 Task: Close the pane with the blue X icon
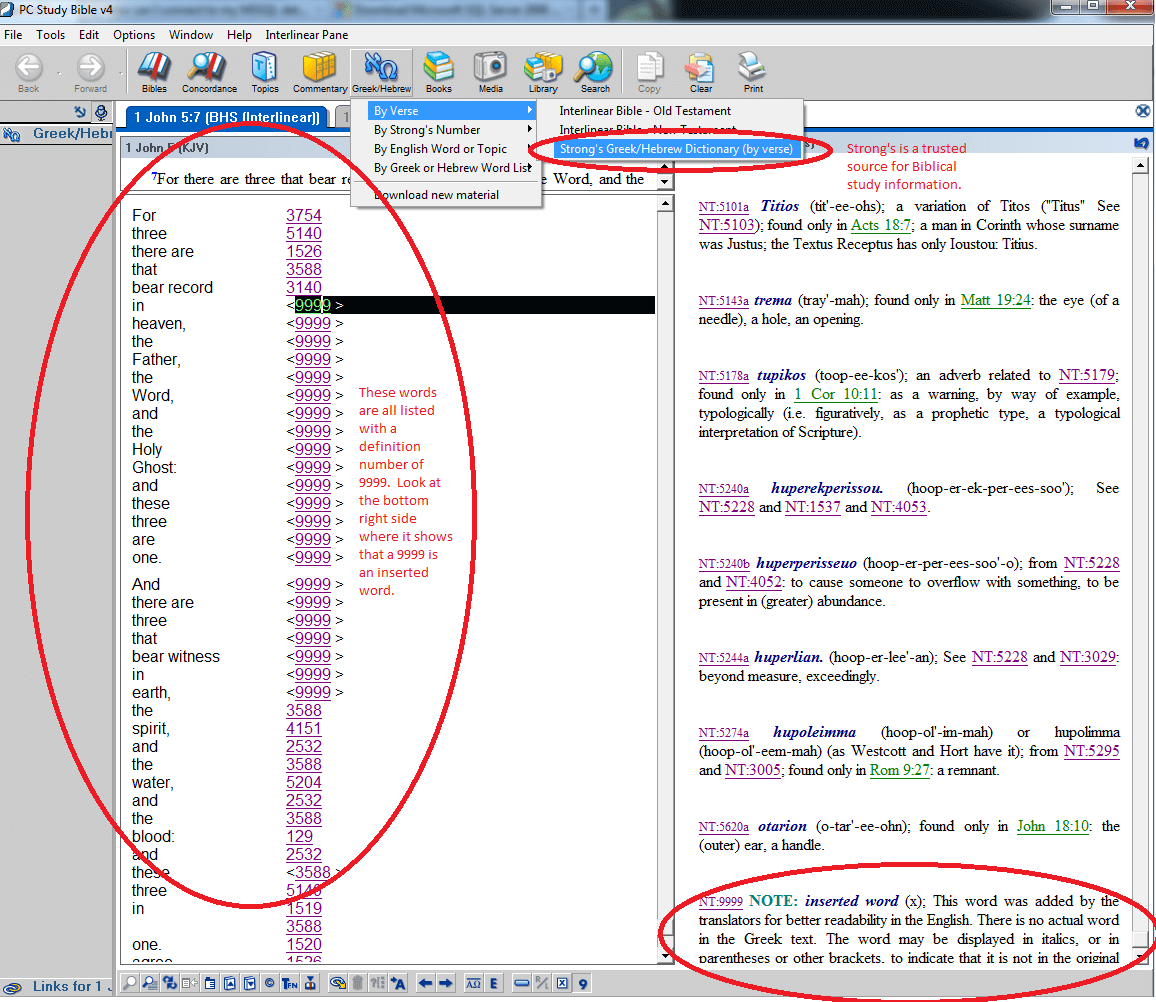1143,111
